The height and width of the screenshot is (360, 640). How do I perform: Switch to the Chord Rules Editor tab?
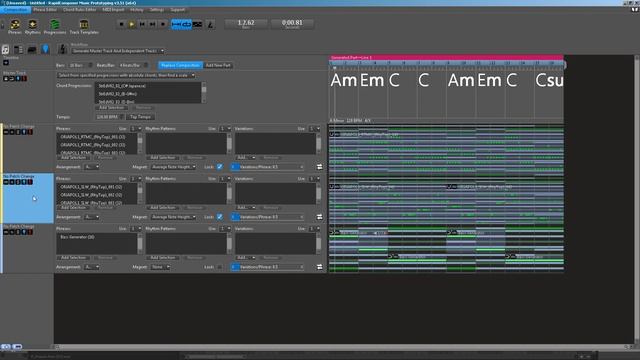tap(80, 10)
